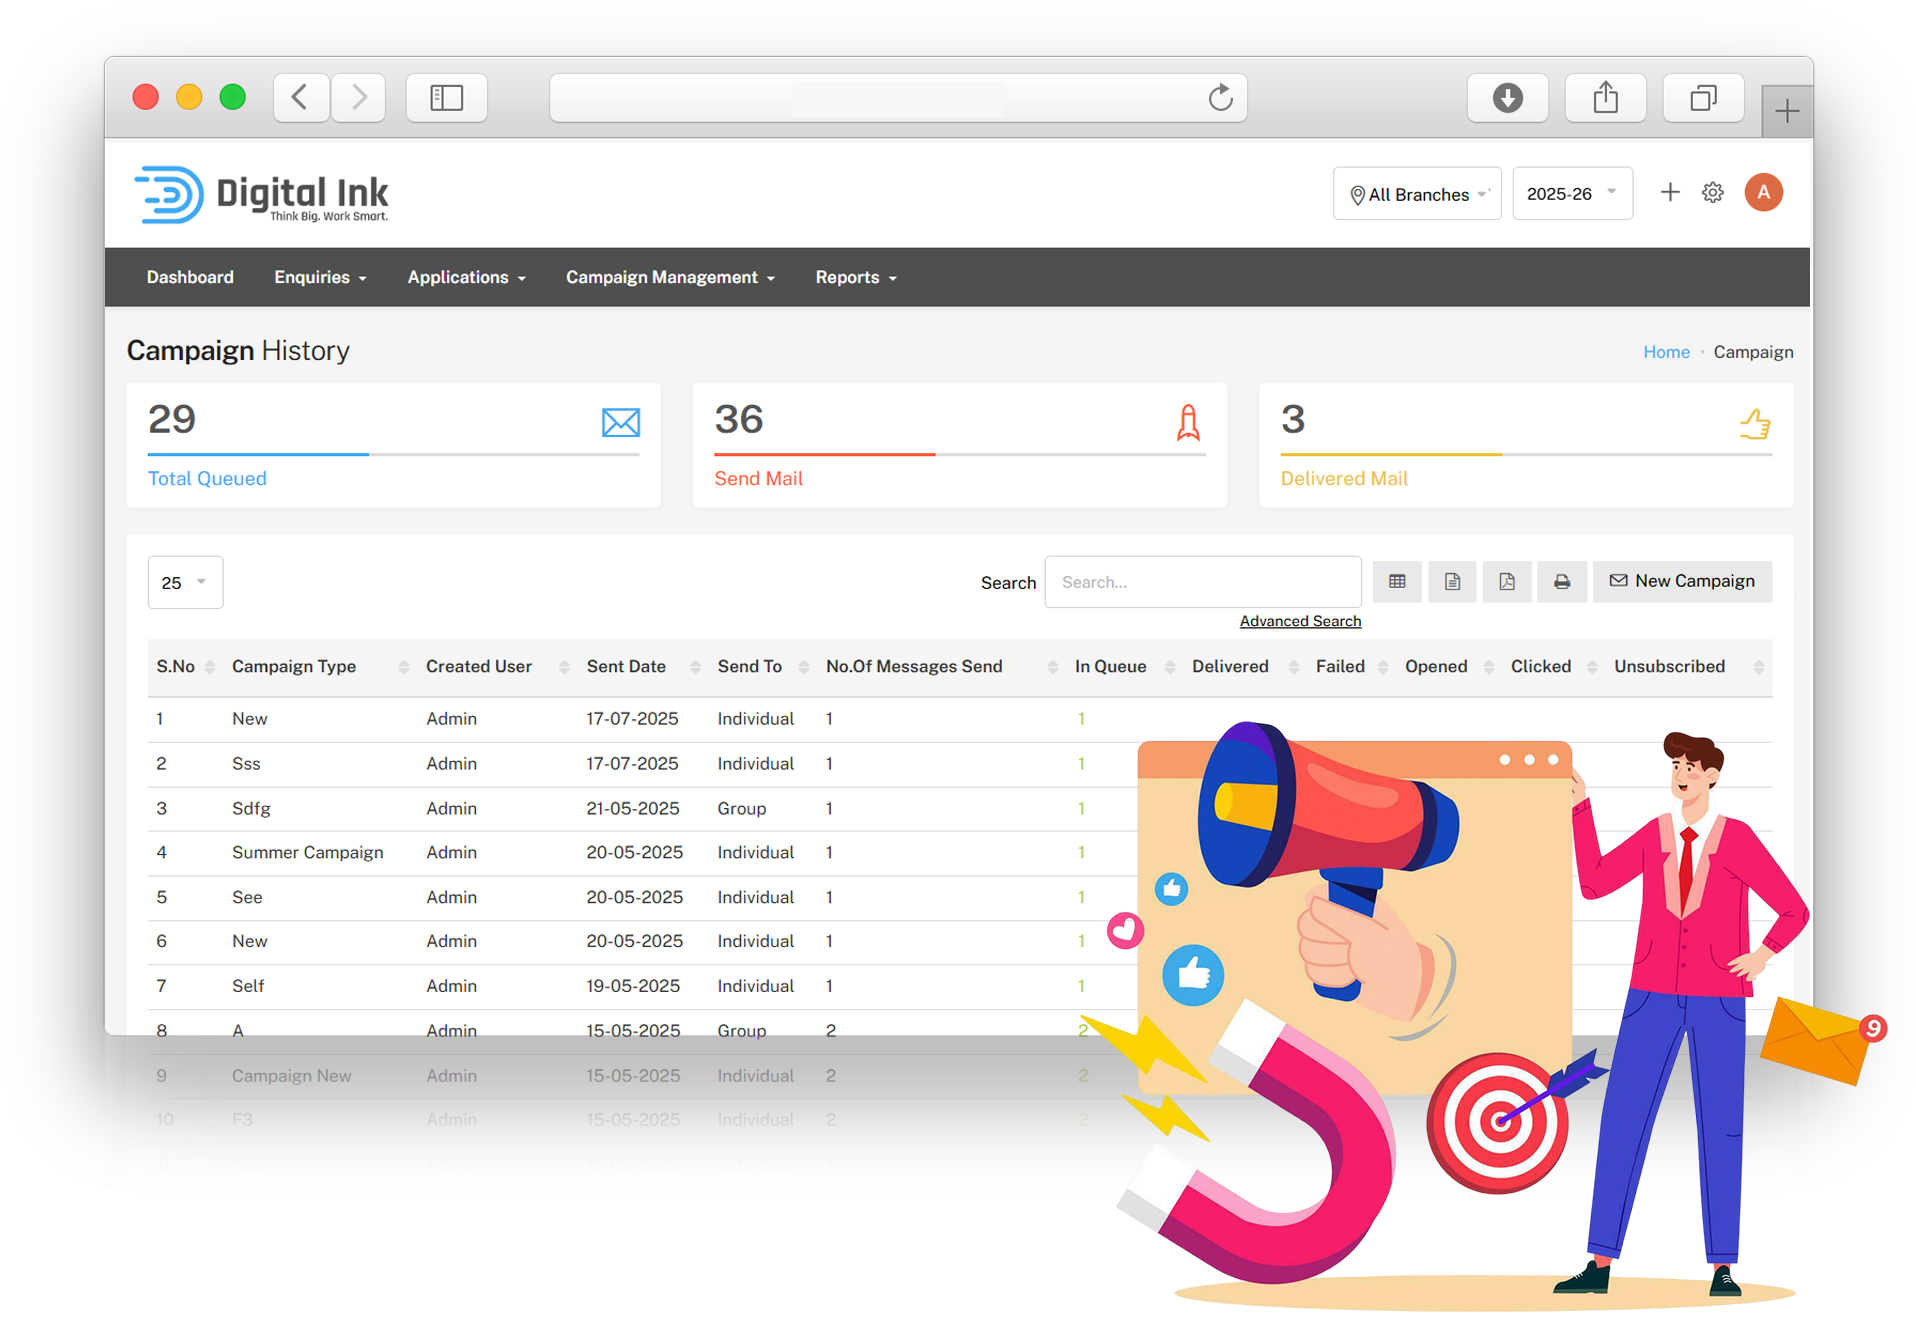Click the settings gear icon in header
The width and height of the screenshot is (1916, 1343).
1712,193
